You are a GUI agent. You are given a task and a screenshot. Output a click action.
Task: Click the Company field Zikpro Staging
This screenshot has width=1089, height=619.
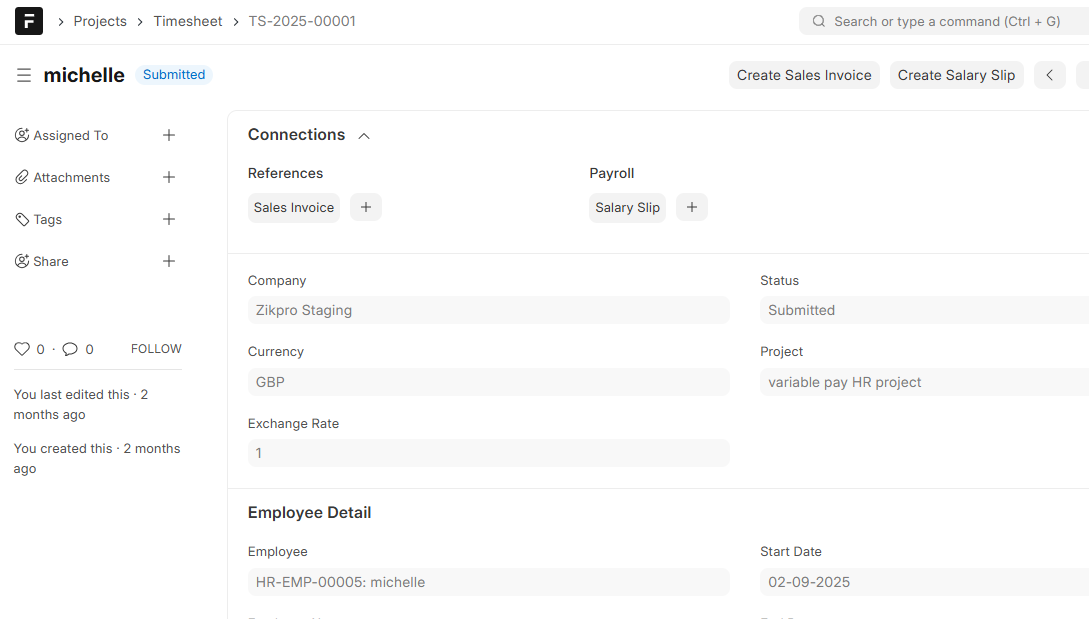[488, 311]
